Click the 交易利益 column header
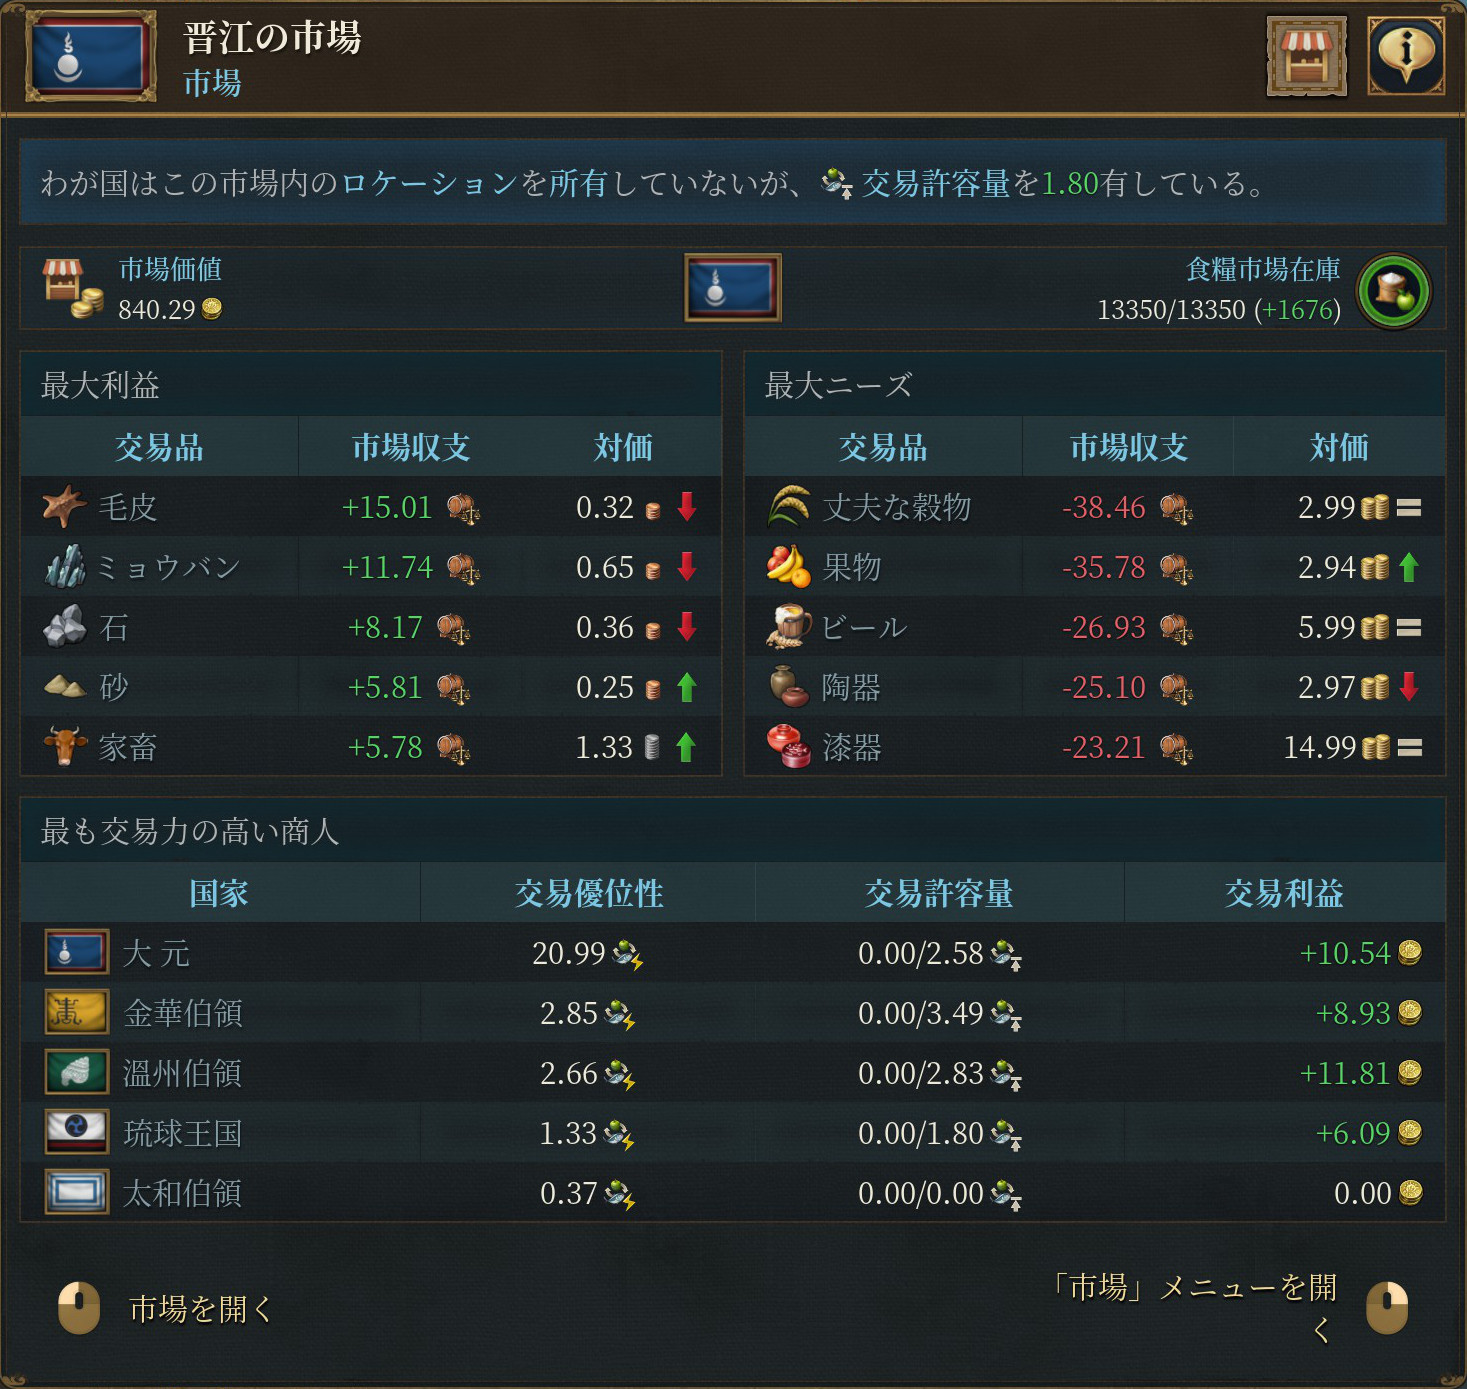Screen dimensions: 1467x1389 pos(1284,893)
